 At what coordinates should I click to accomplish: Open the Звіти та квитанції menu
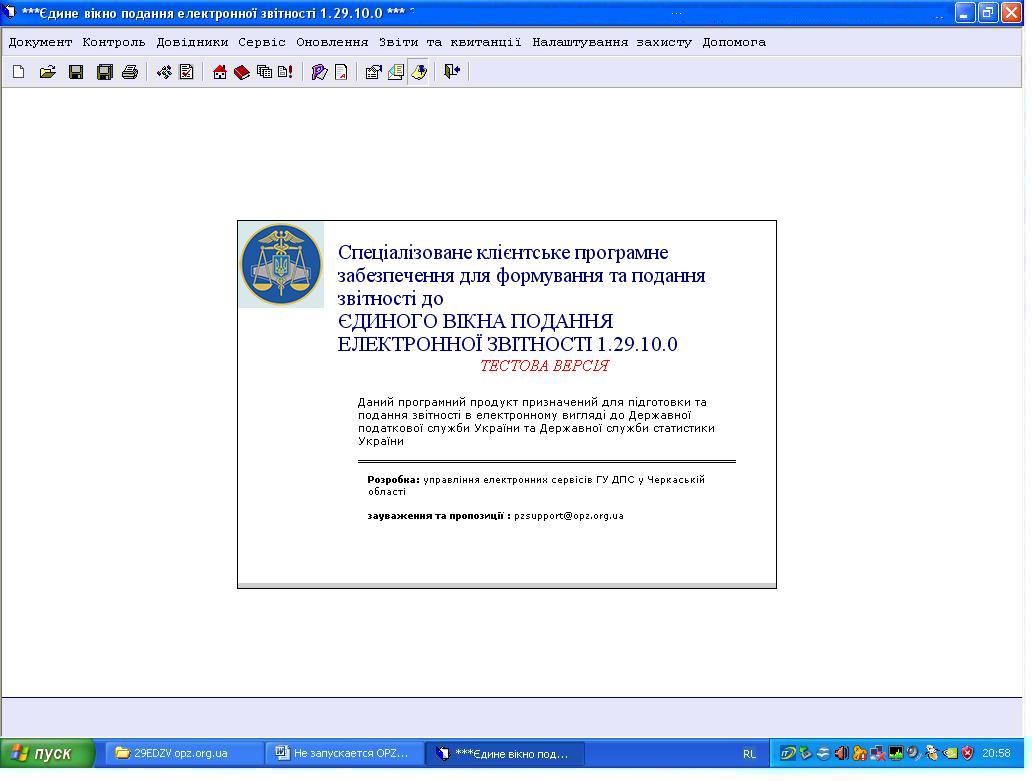point(450,42)
